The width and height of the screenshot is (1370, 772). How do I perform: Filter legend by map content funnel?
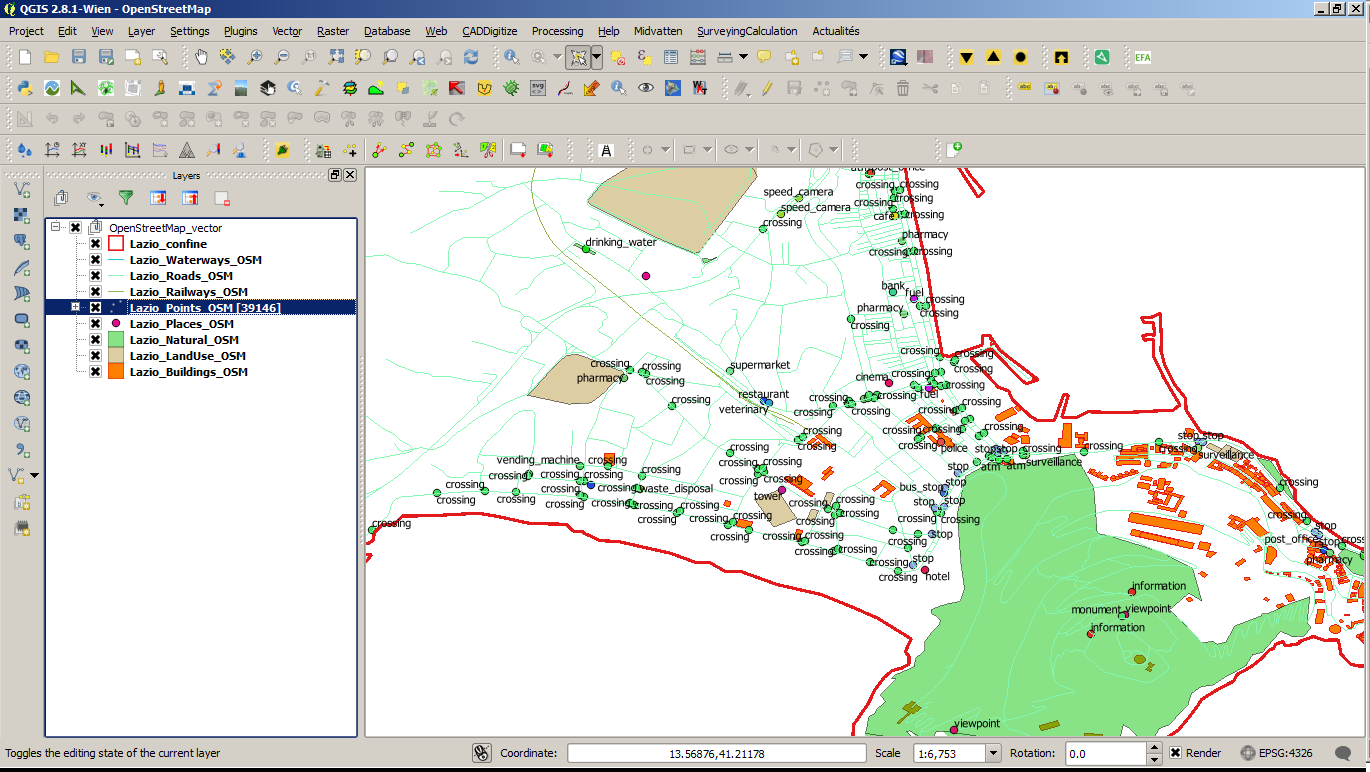pyautogui.click(x=126, y=198)
